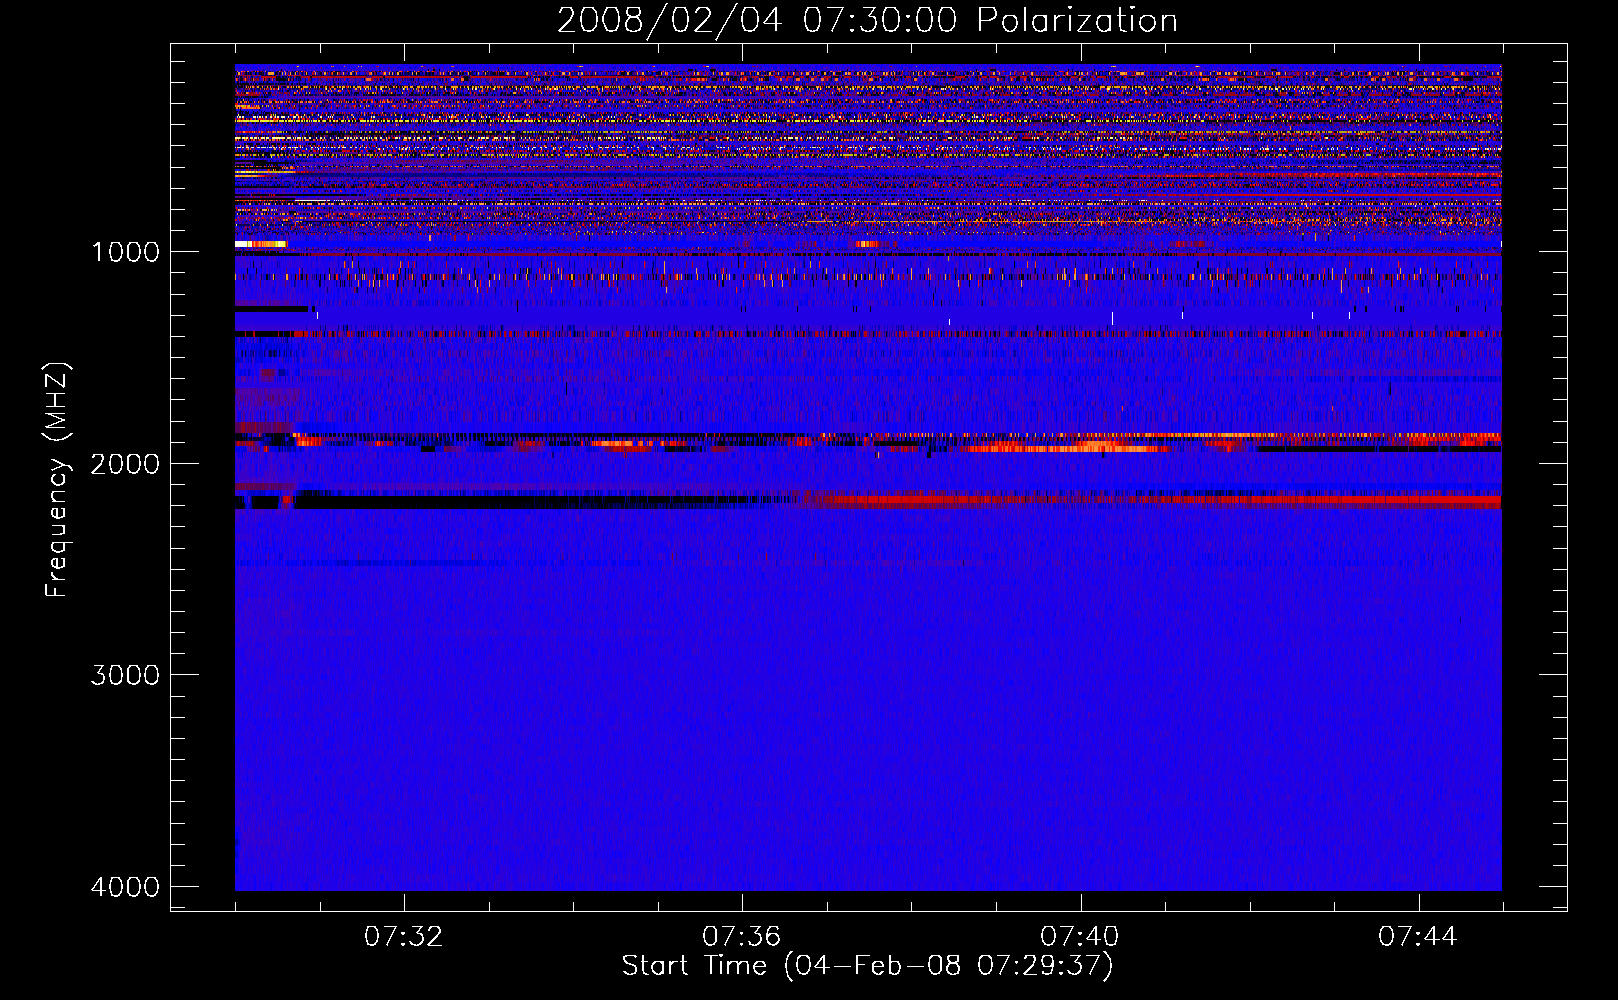Click the '07:32' time tick label
Viewport: 1618px width, 1000px height.
[403, 936]
